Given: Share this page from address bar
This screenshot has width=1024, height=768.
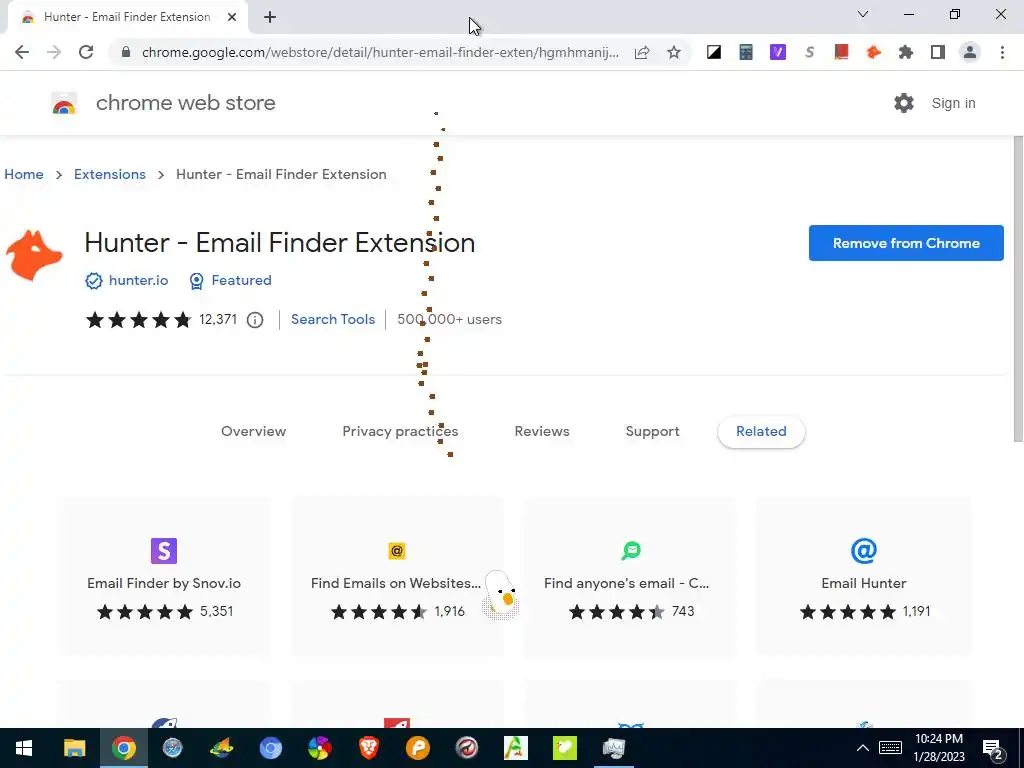Looking at the screenshot, I should (x=642, y=52).
